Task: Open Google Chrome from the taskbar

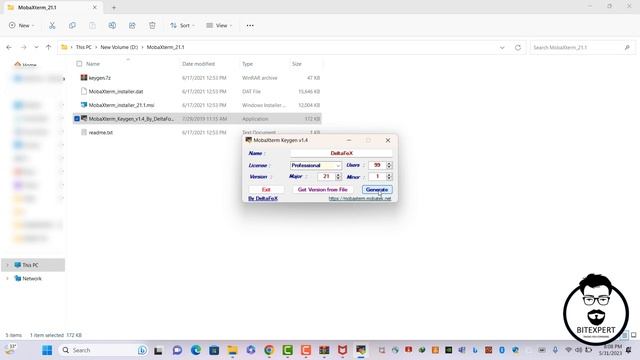Action: 269,350
